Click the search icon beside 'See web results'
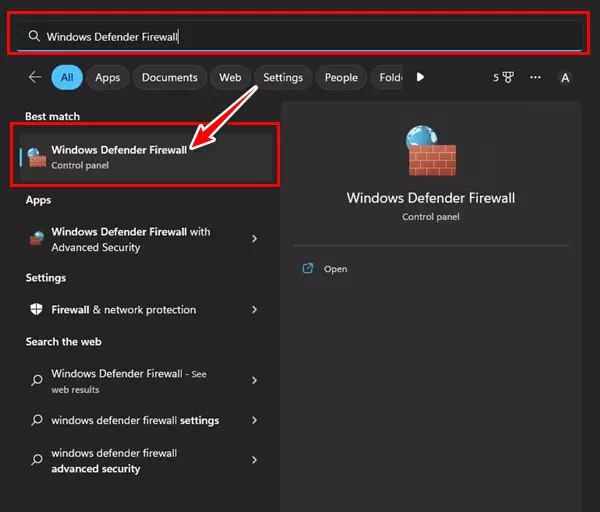Image resolution: width=600 pixels, height=512 pixels. pyautogui.click(x=37, y=380)
